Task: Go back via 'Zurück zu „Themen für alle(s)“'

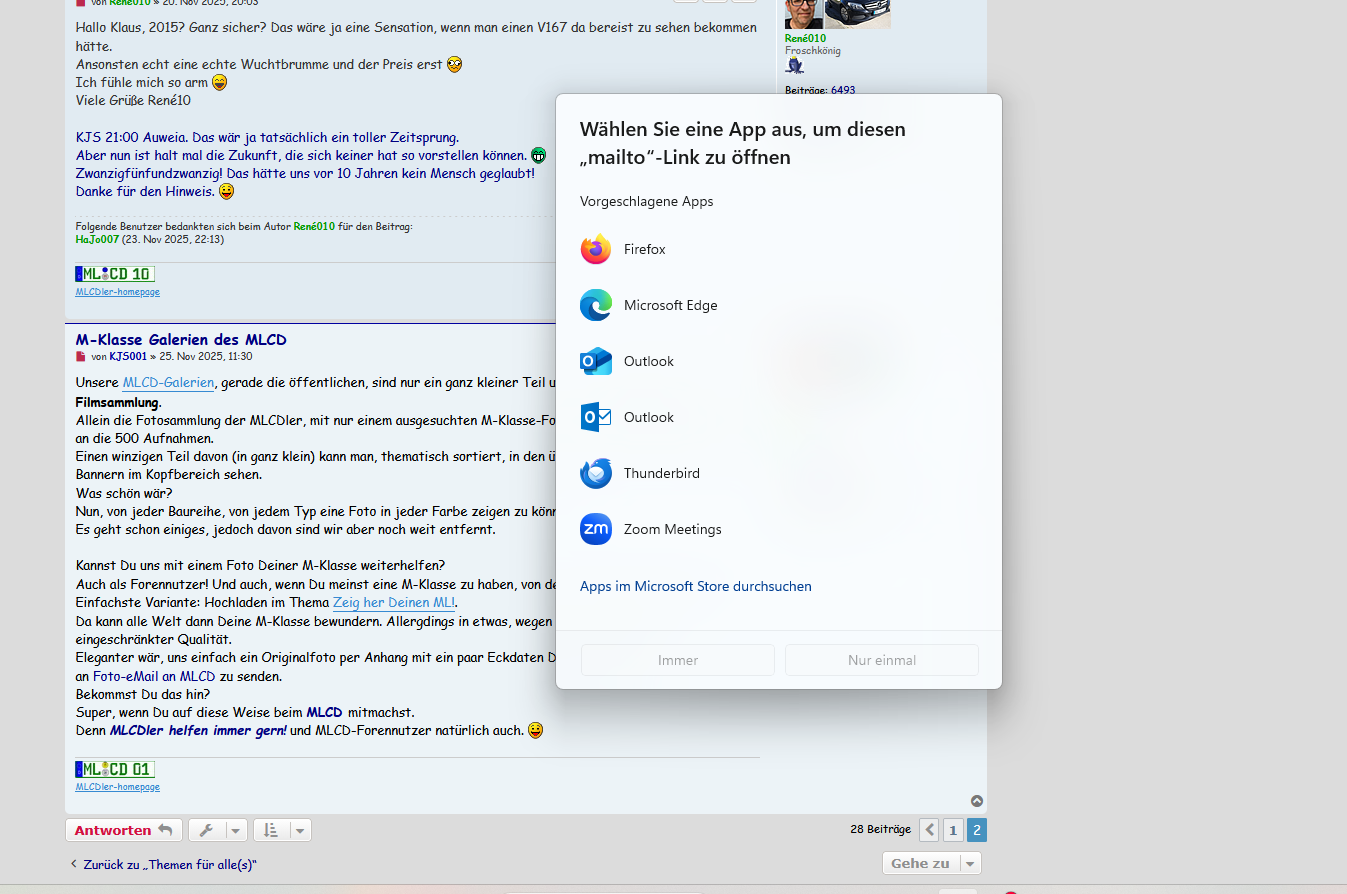Action: (163, 864)
